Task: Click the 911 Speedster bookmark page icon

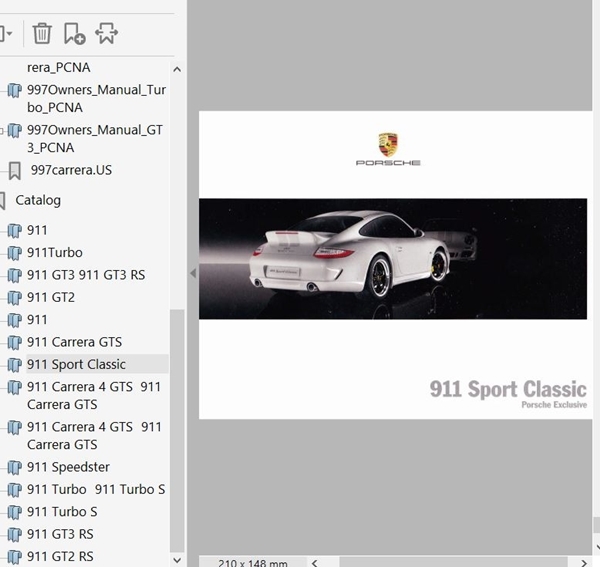Action: tap(15, 468)
